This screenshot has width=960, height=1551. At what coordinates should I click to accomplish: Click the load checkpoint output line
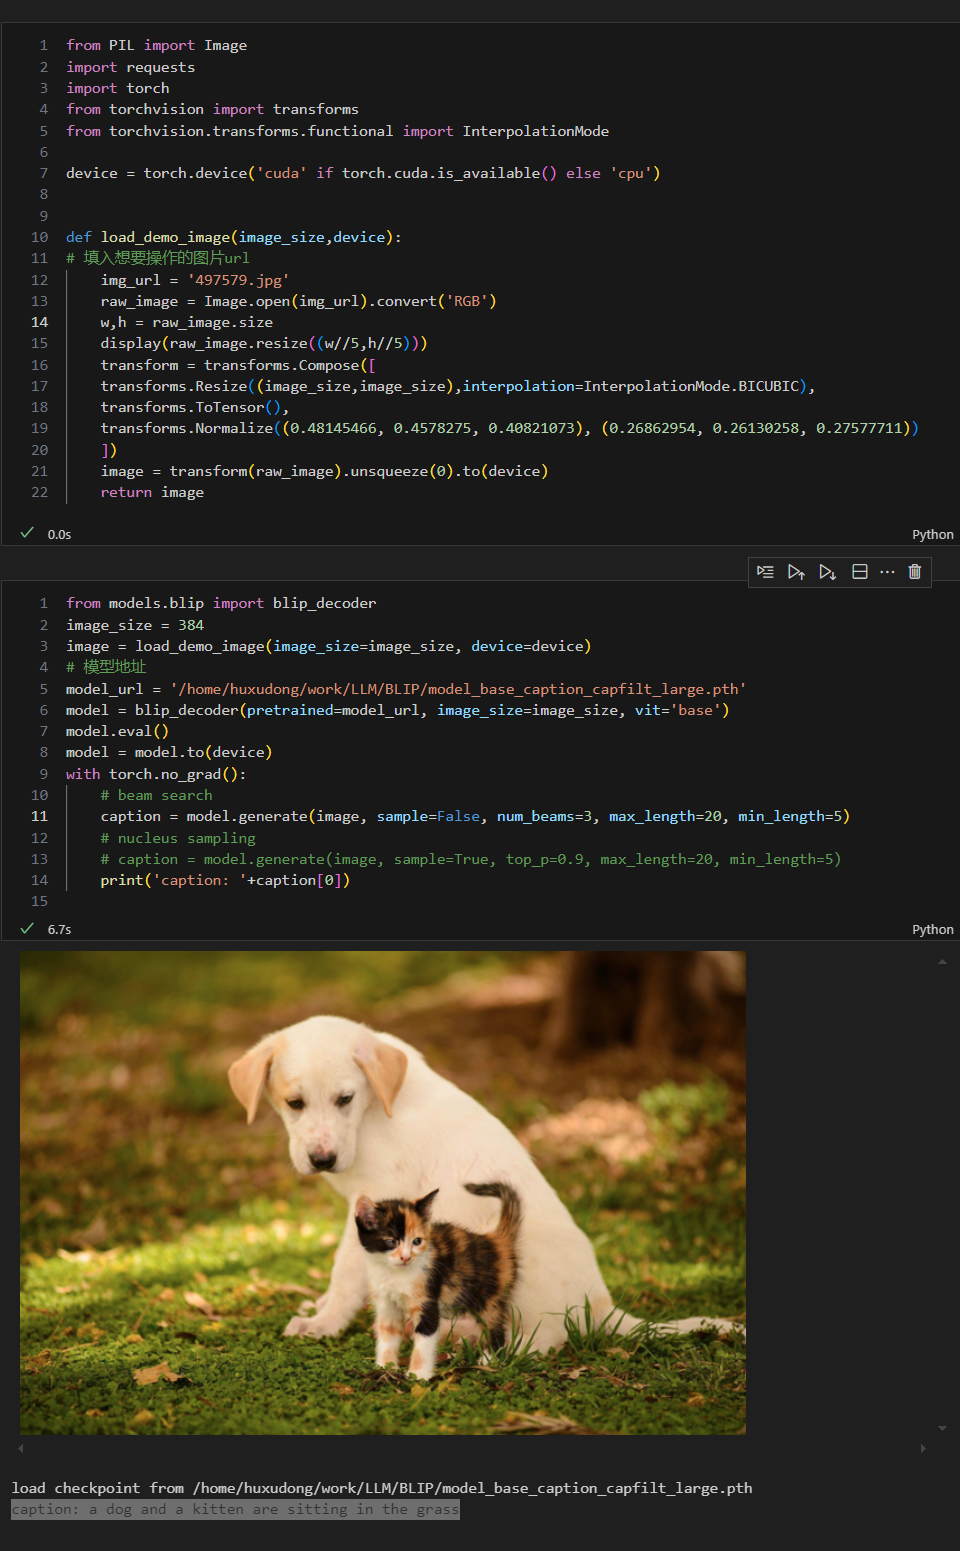[x=381, y=1488]
